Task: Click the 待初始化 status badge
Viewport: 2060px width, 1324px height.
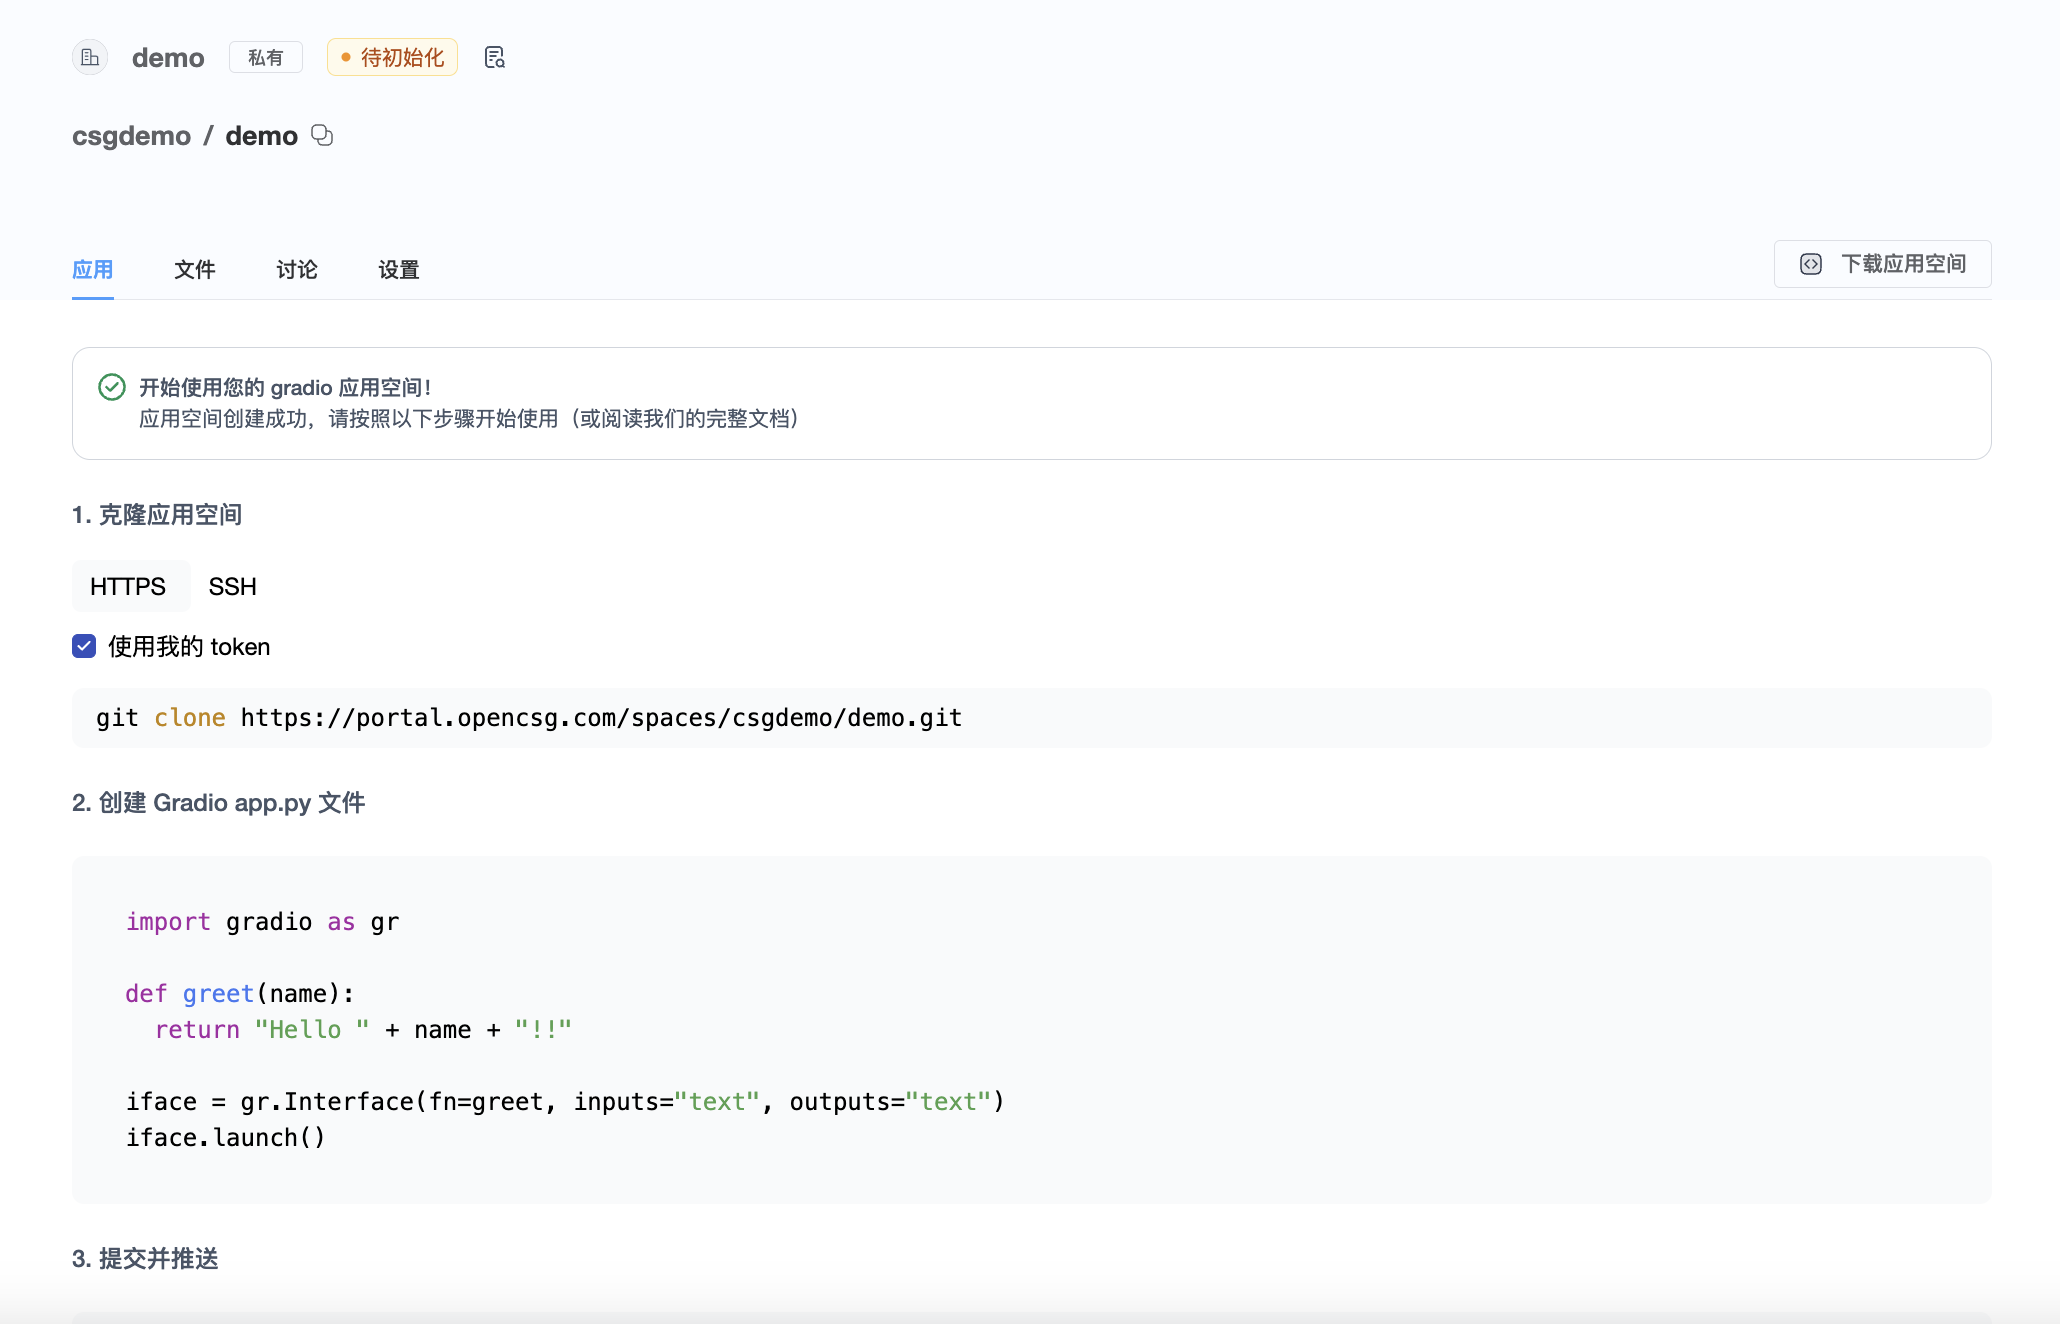Action: (392, 58)
